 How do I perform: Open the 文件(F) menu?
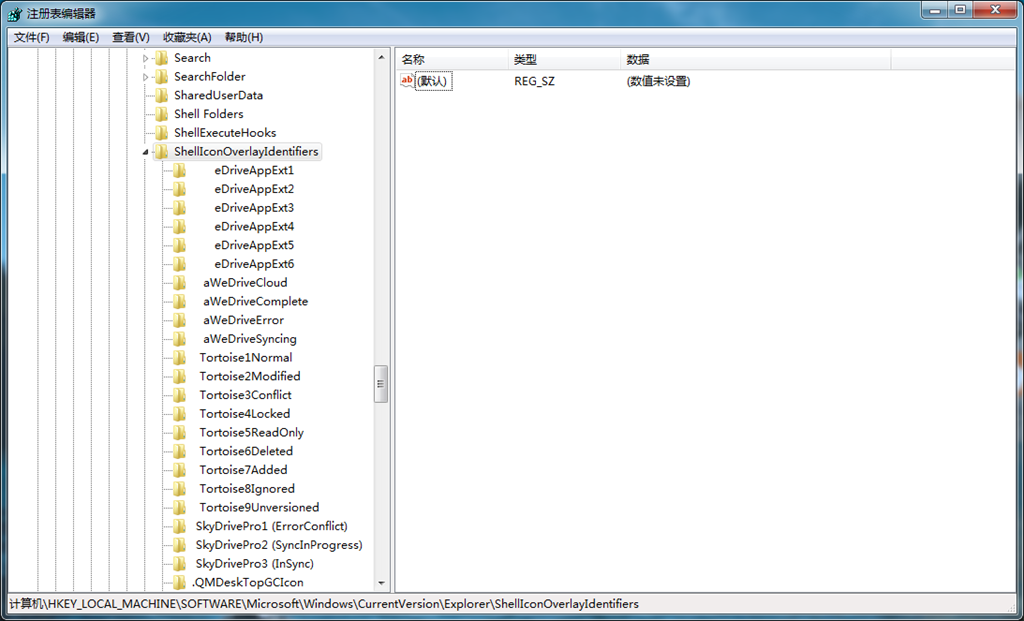pos(32,37)
